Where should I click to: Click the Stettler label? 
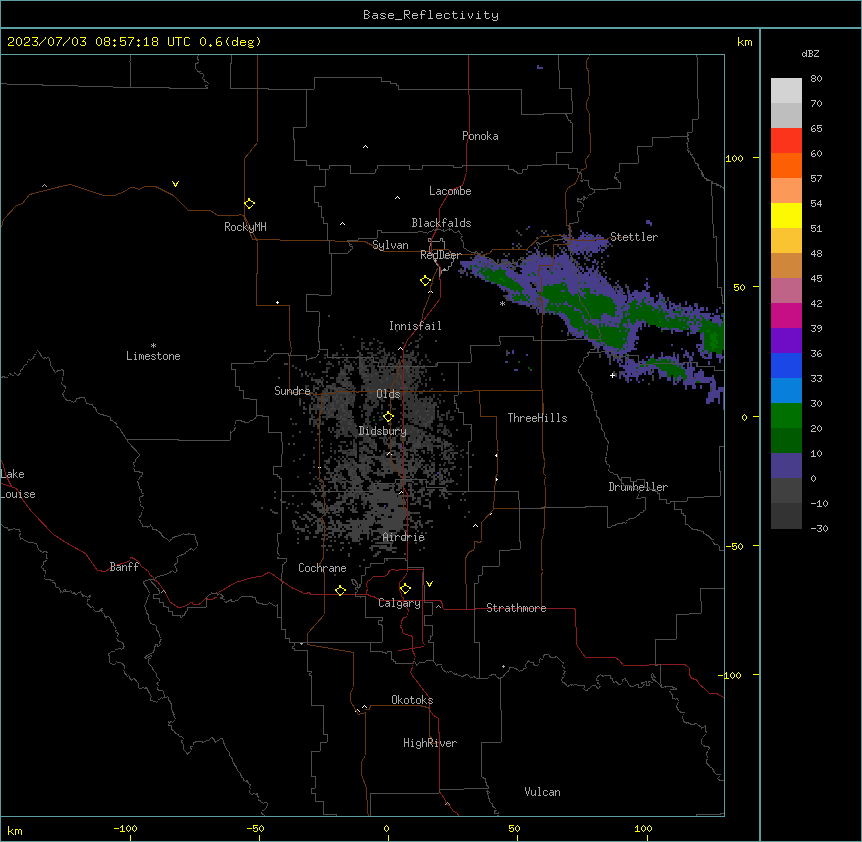[x=634, y=237]
